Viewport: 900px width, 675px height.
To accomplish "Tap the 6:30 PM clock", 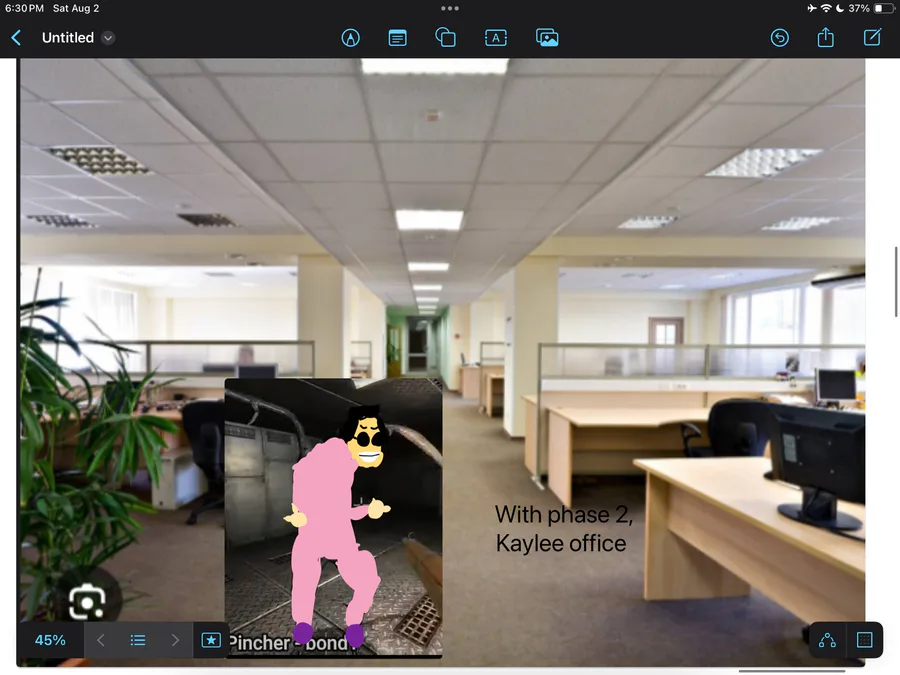I will (24, 9).
